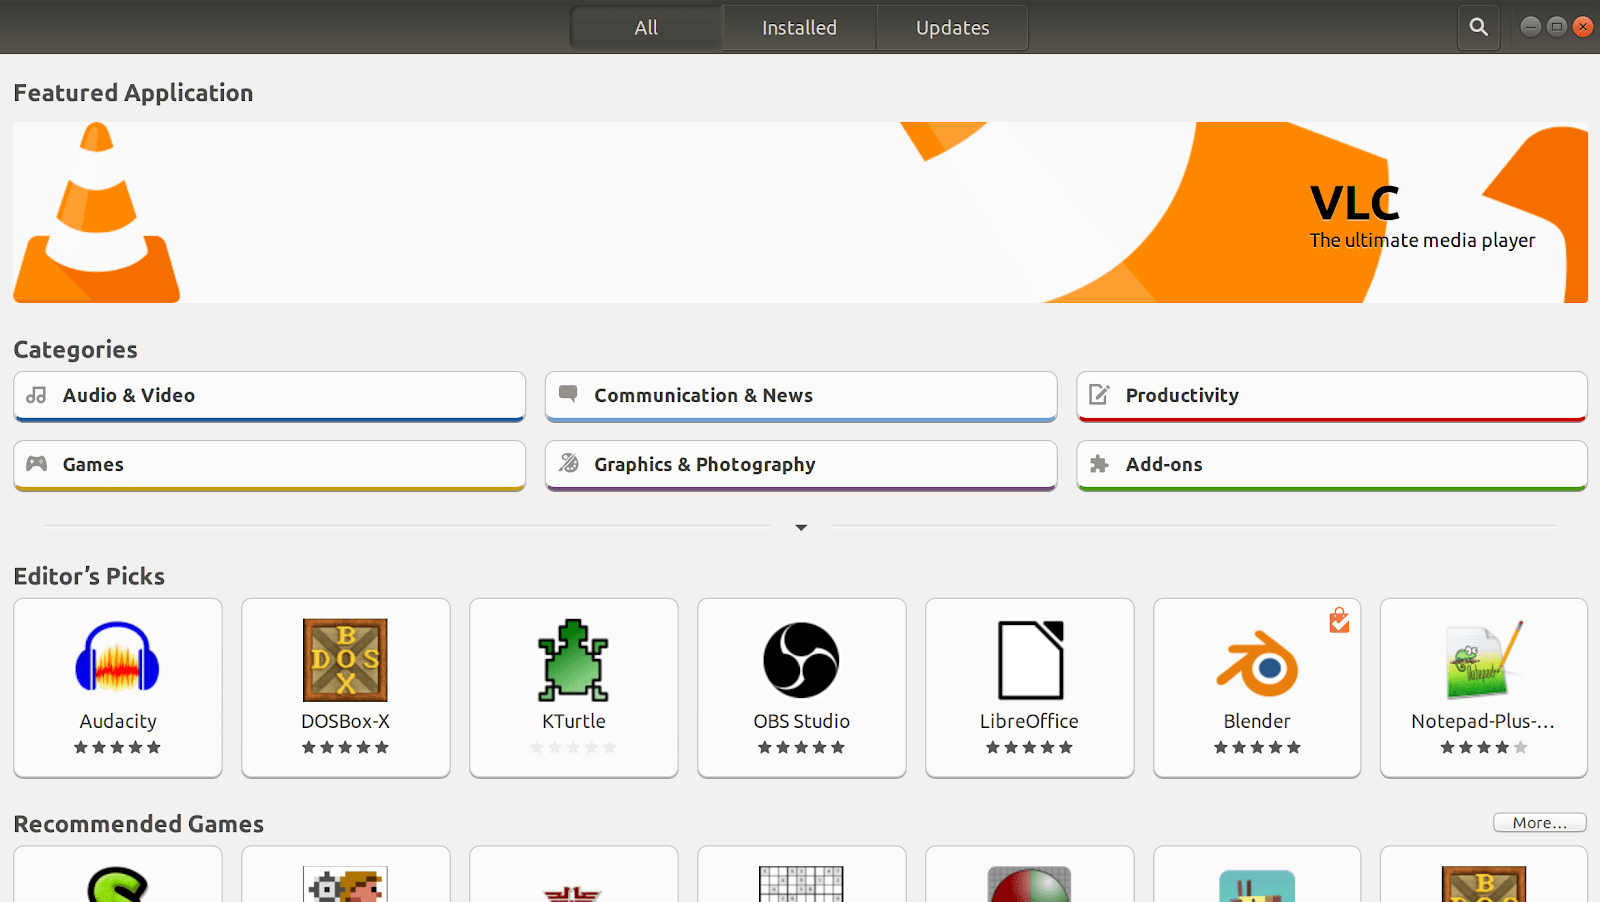Switch to the Installed tab

(799, 28)
